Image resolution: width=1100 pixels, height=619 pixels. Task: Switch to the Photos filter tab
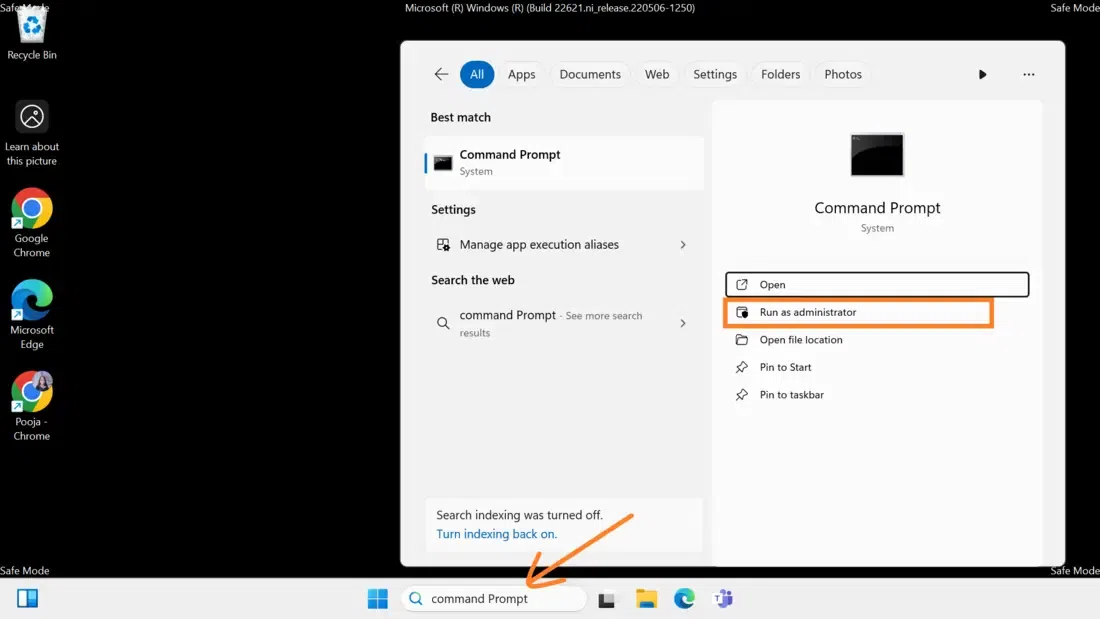(x=843, y=74)
